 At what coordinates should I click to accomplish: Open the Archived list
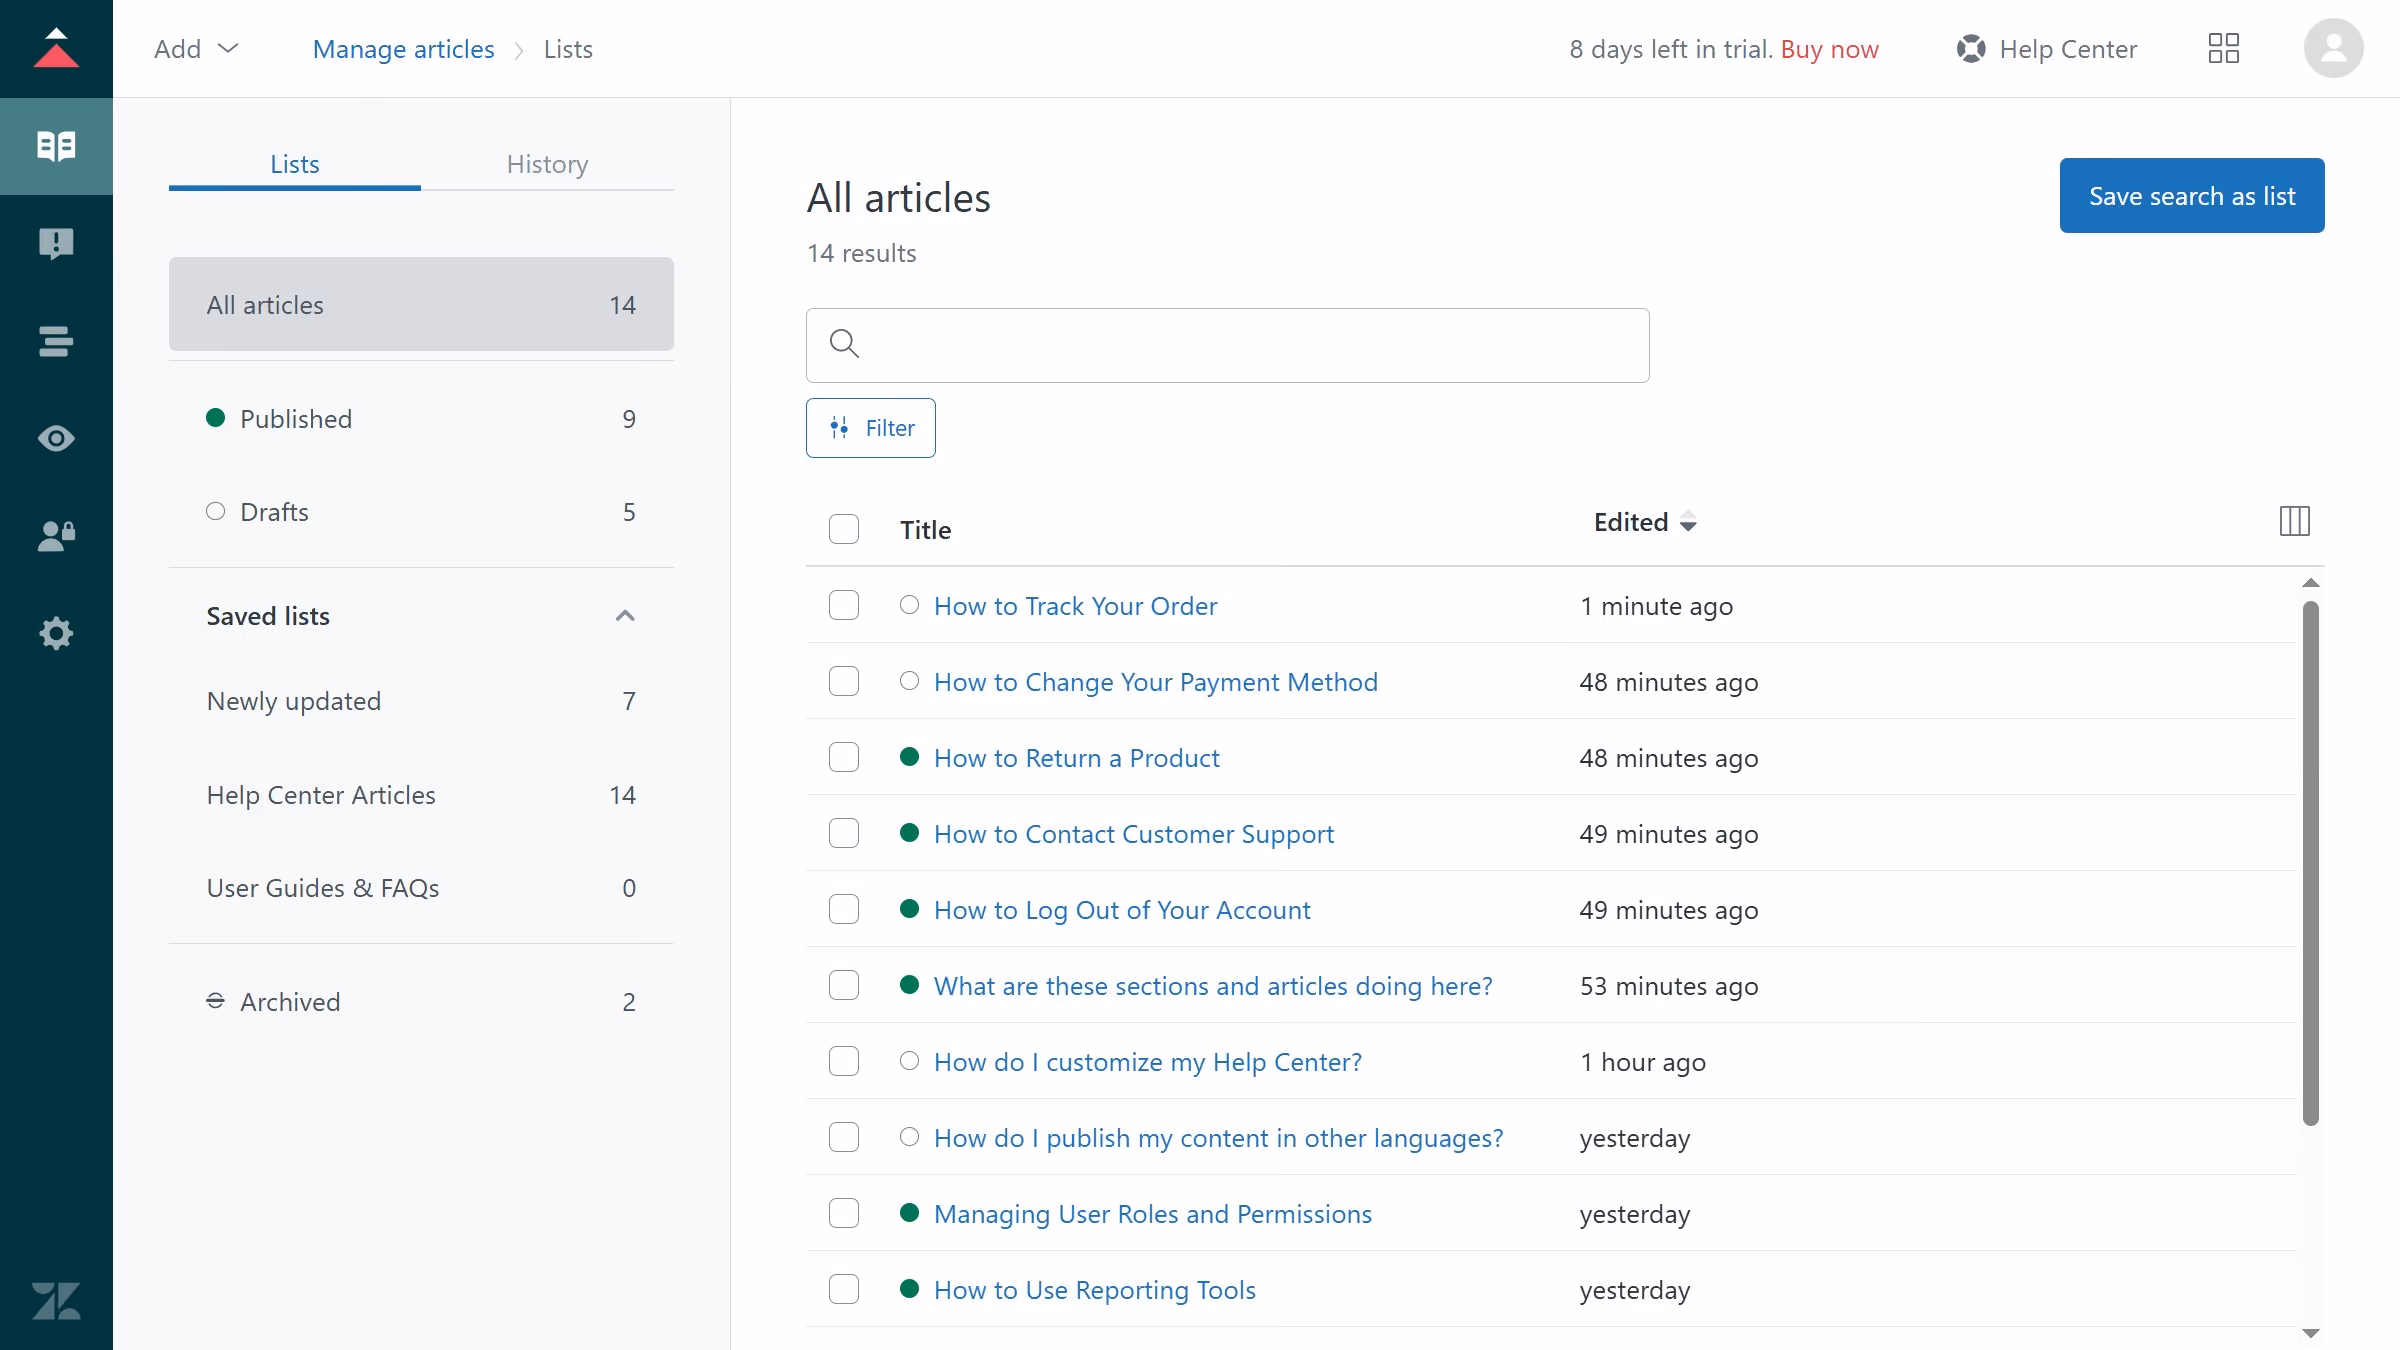(421, 1001)
